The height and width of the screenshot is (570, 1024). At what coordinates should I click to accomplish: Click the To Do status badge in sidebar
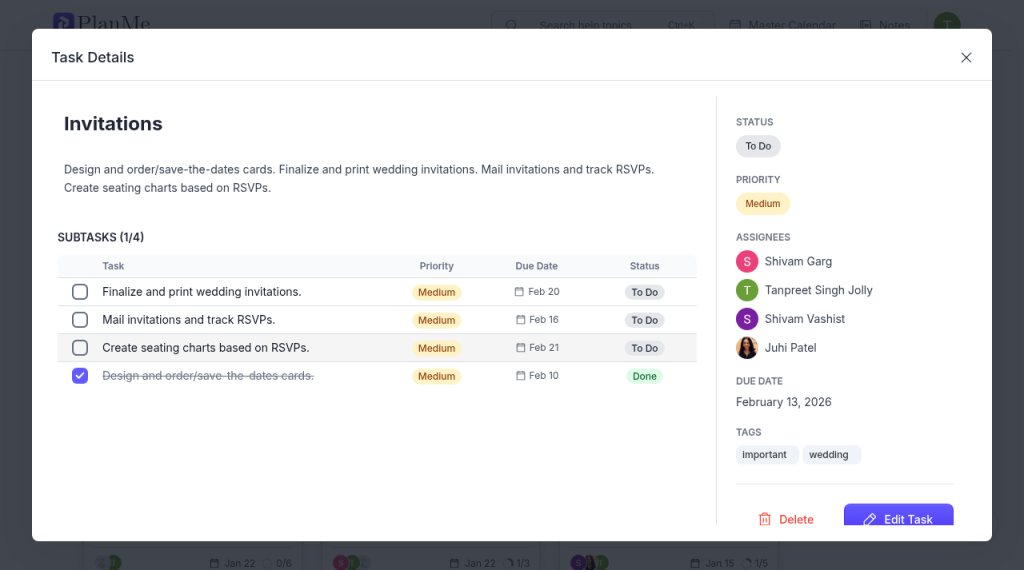(758, 146)
